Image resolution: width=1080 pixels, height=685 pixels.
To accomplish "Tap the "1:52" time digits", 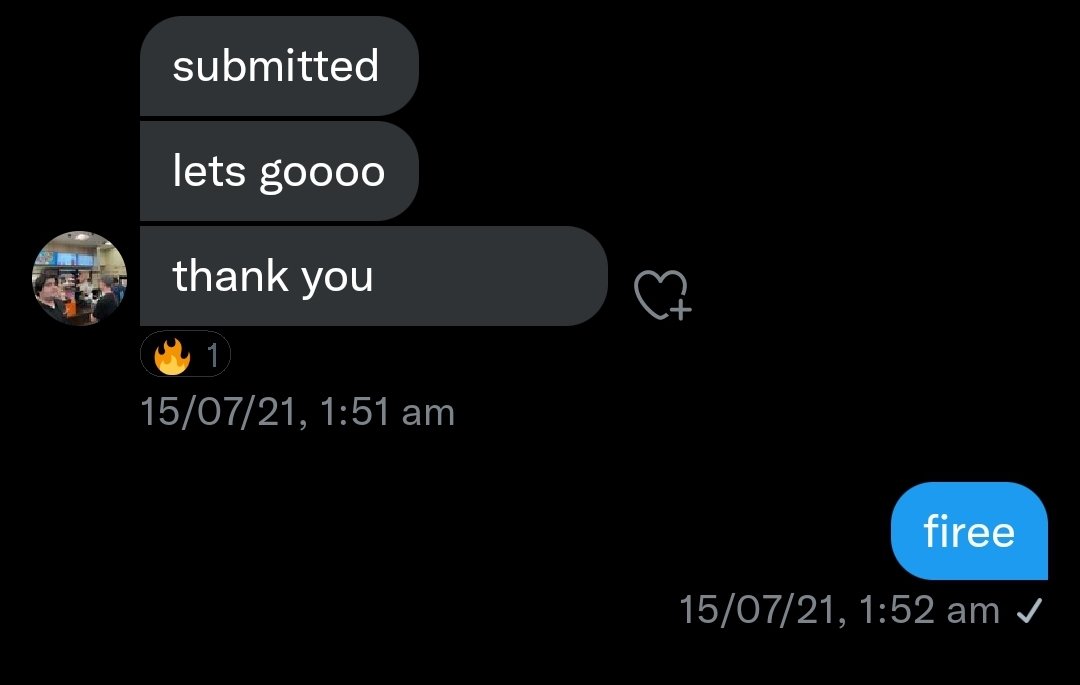I will (x=895, y=610).
